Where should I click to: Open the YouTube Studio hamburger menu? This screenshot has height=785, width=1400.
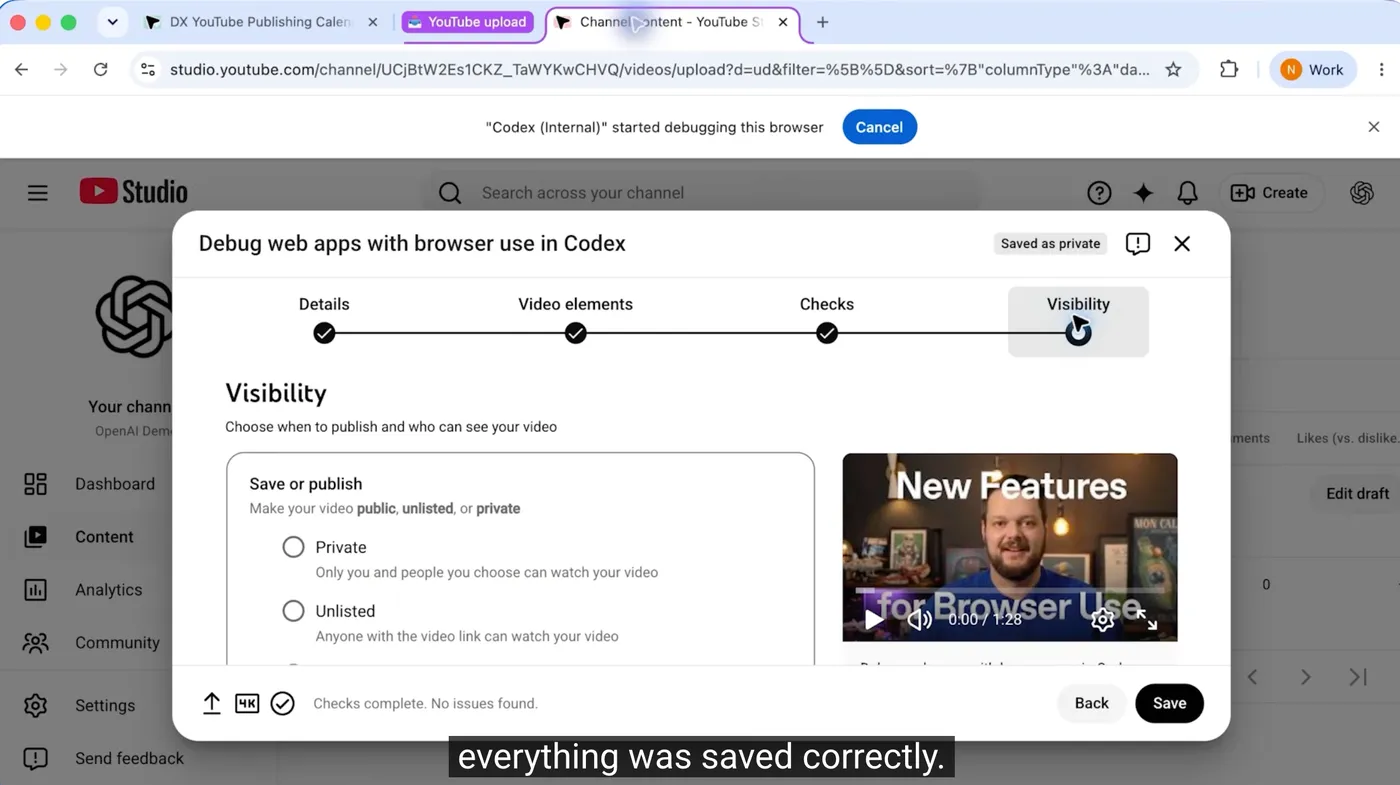(38, 193)
